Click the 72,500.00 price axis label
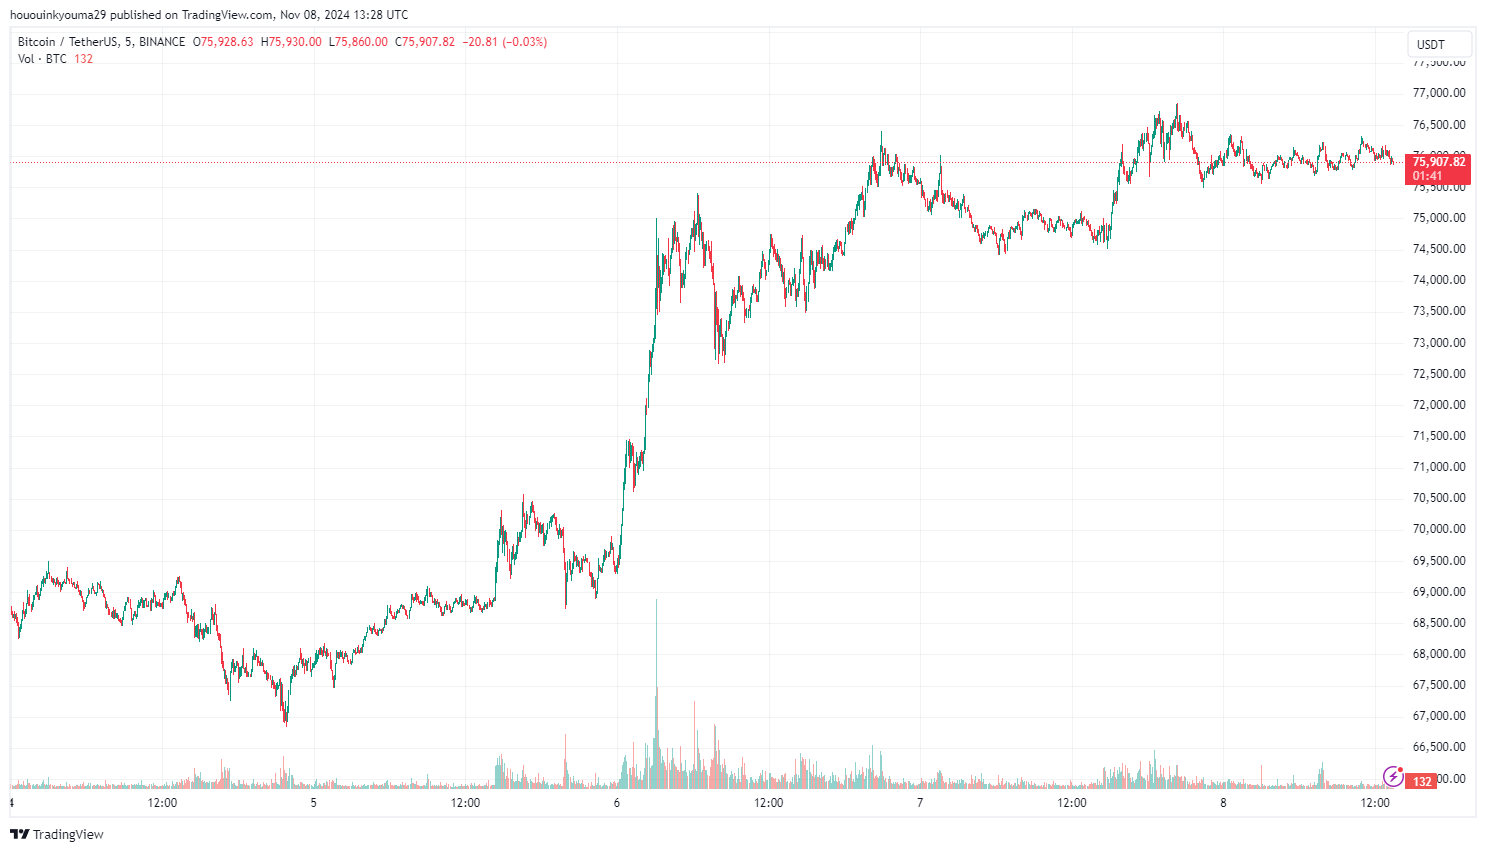The width and height of the screenshot is (1486, 852). (x=1439, y=374)
